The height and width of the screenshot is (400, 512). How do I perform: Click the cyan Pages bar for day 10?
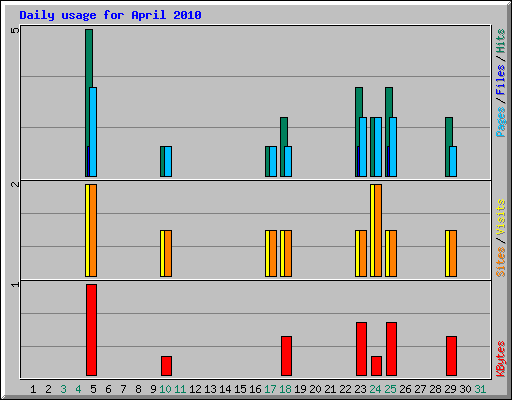click(x=168, y=161)
